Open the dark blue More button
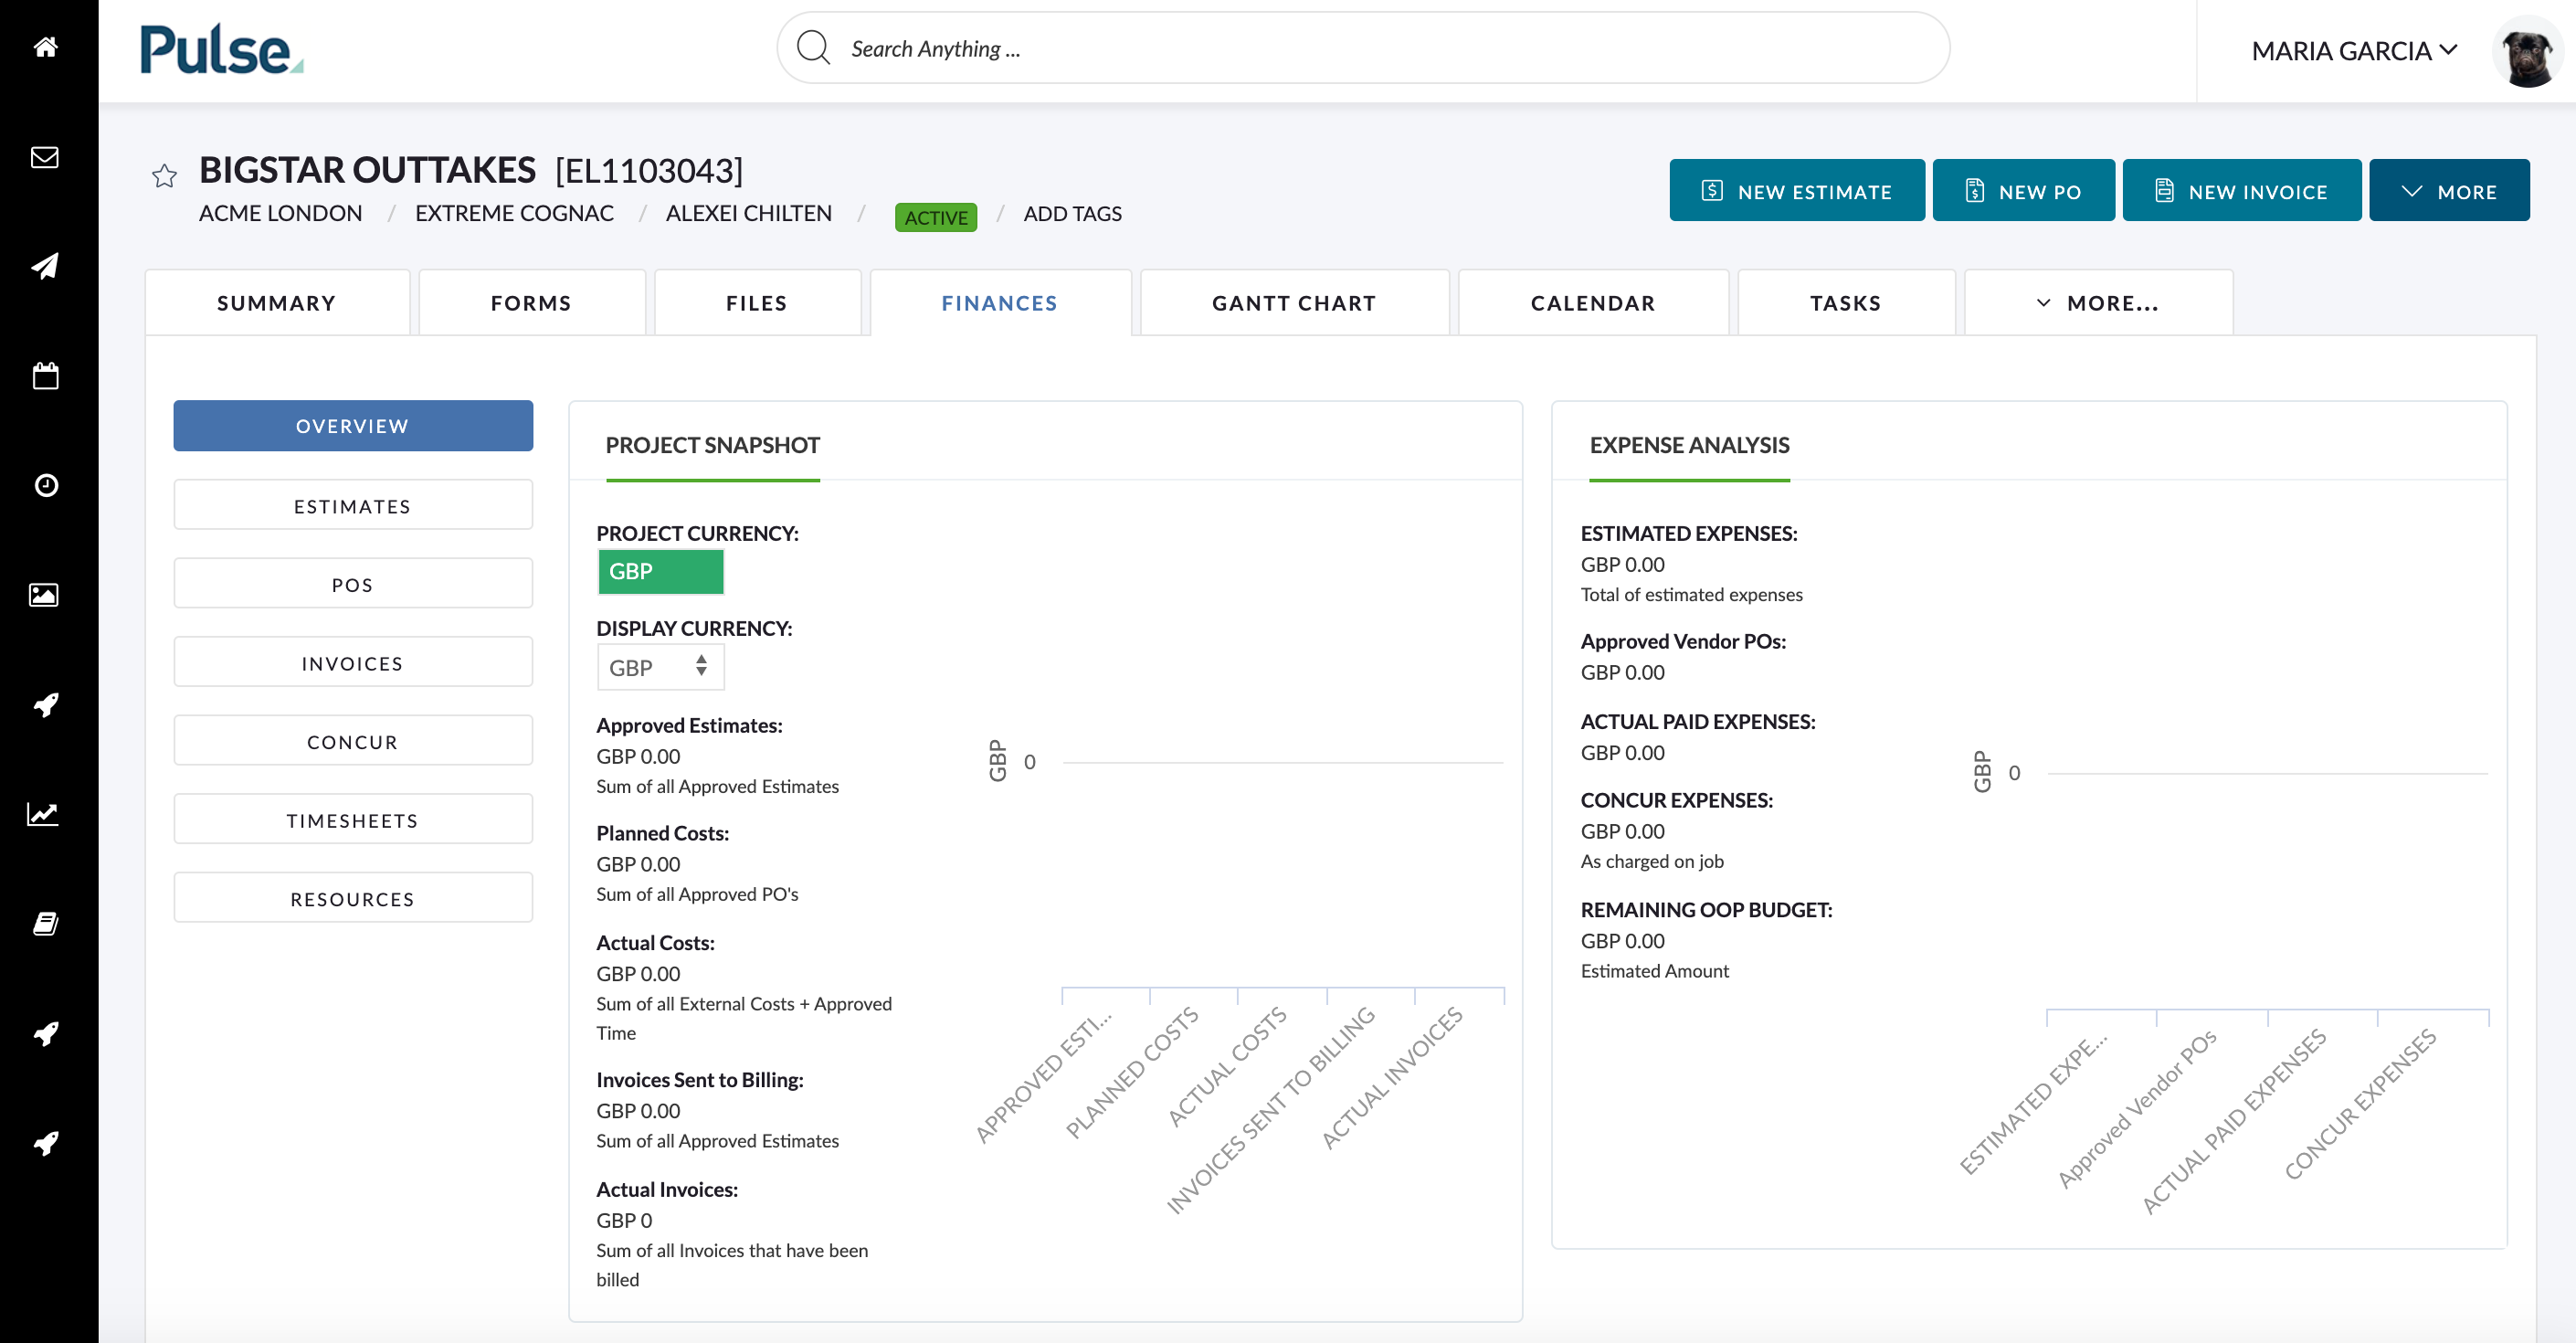Image resolution: width=2576 pixels, height=1343 pixels. point(2449,191)
